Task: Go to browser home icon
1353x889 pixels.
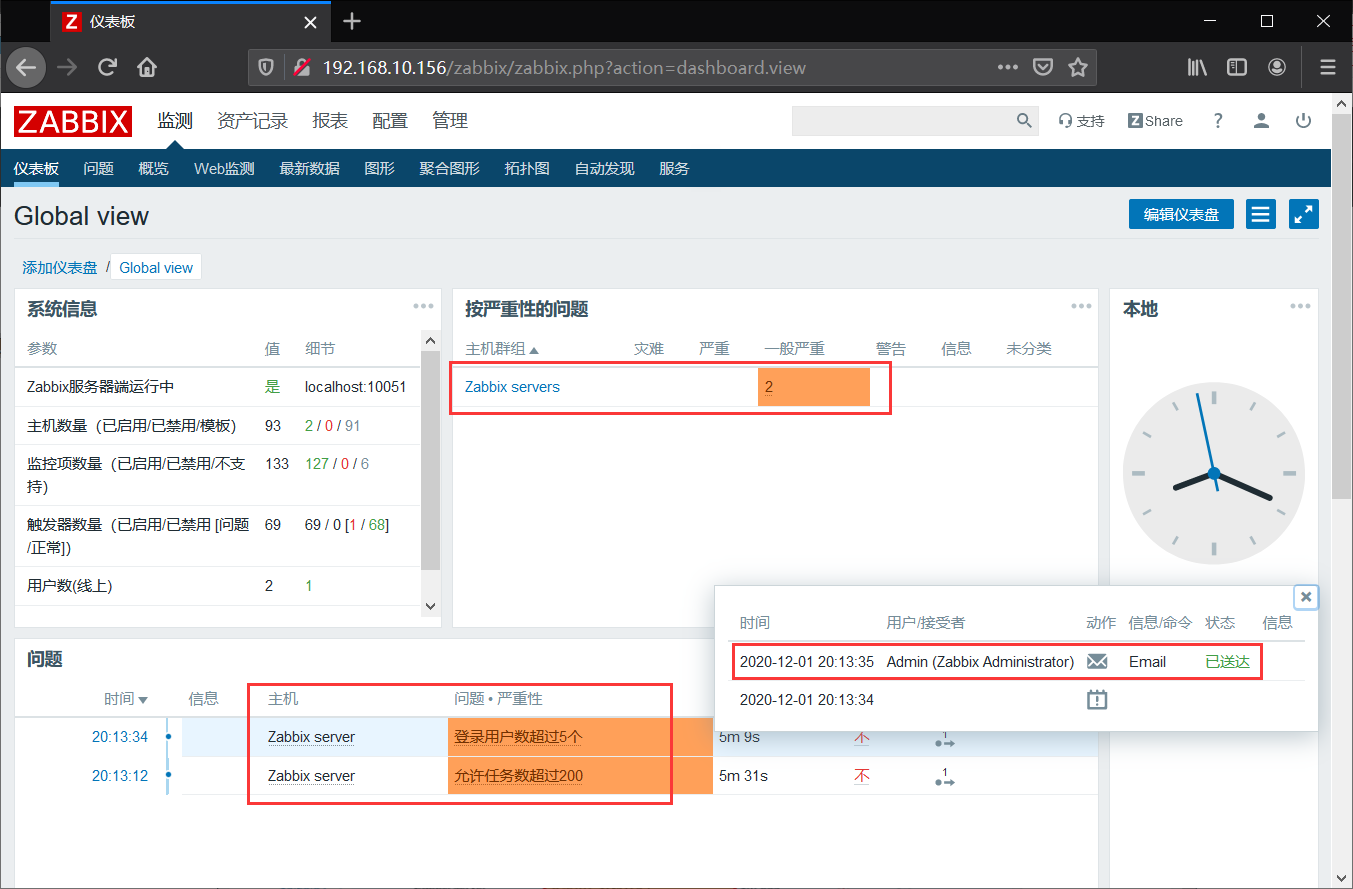Action: pyautogui.click(x=147, y=67)
